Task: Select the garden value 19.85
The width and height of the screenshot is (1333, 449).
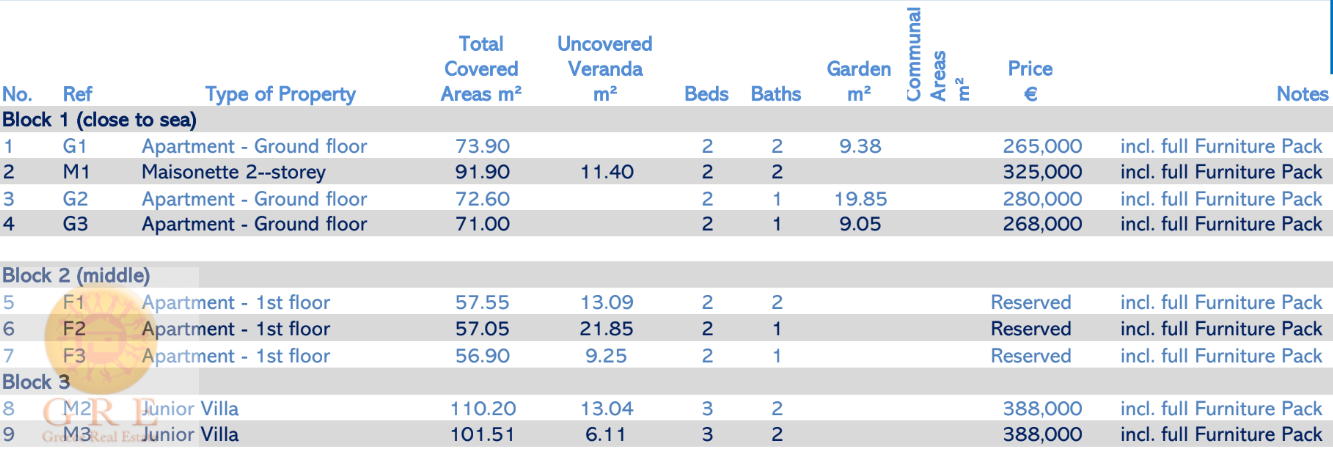Action: [x=860, y=199]
